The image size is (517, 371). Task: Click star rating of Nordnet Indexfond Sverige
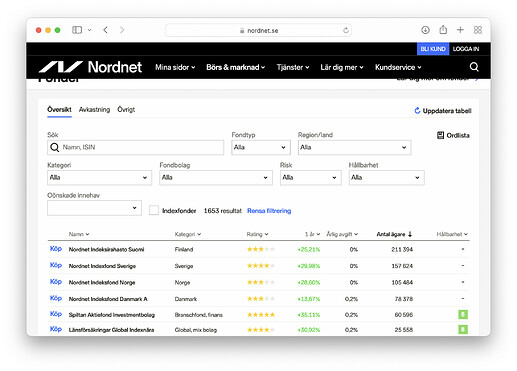[x=261, y=266]
